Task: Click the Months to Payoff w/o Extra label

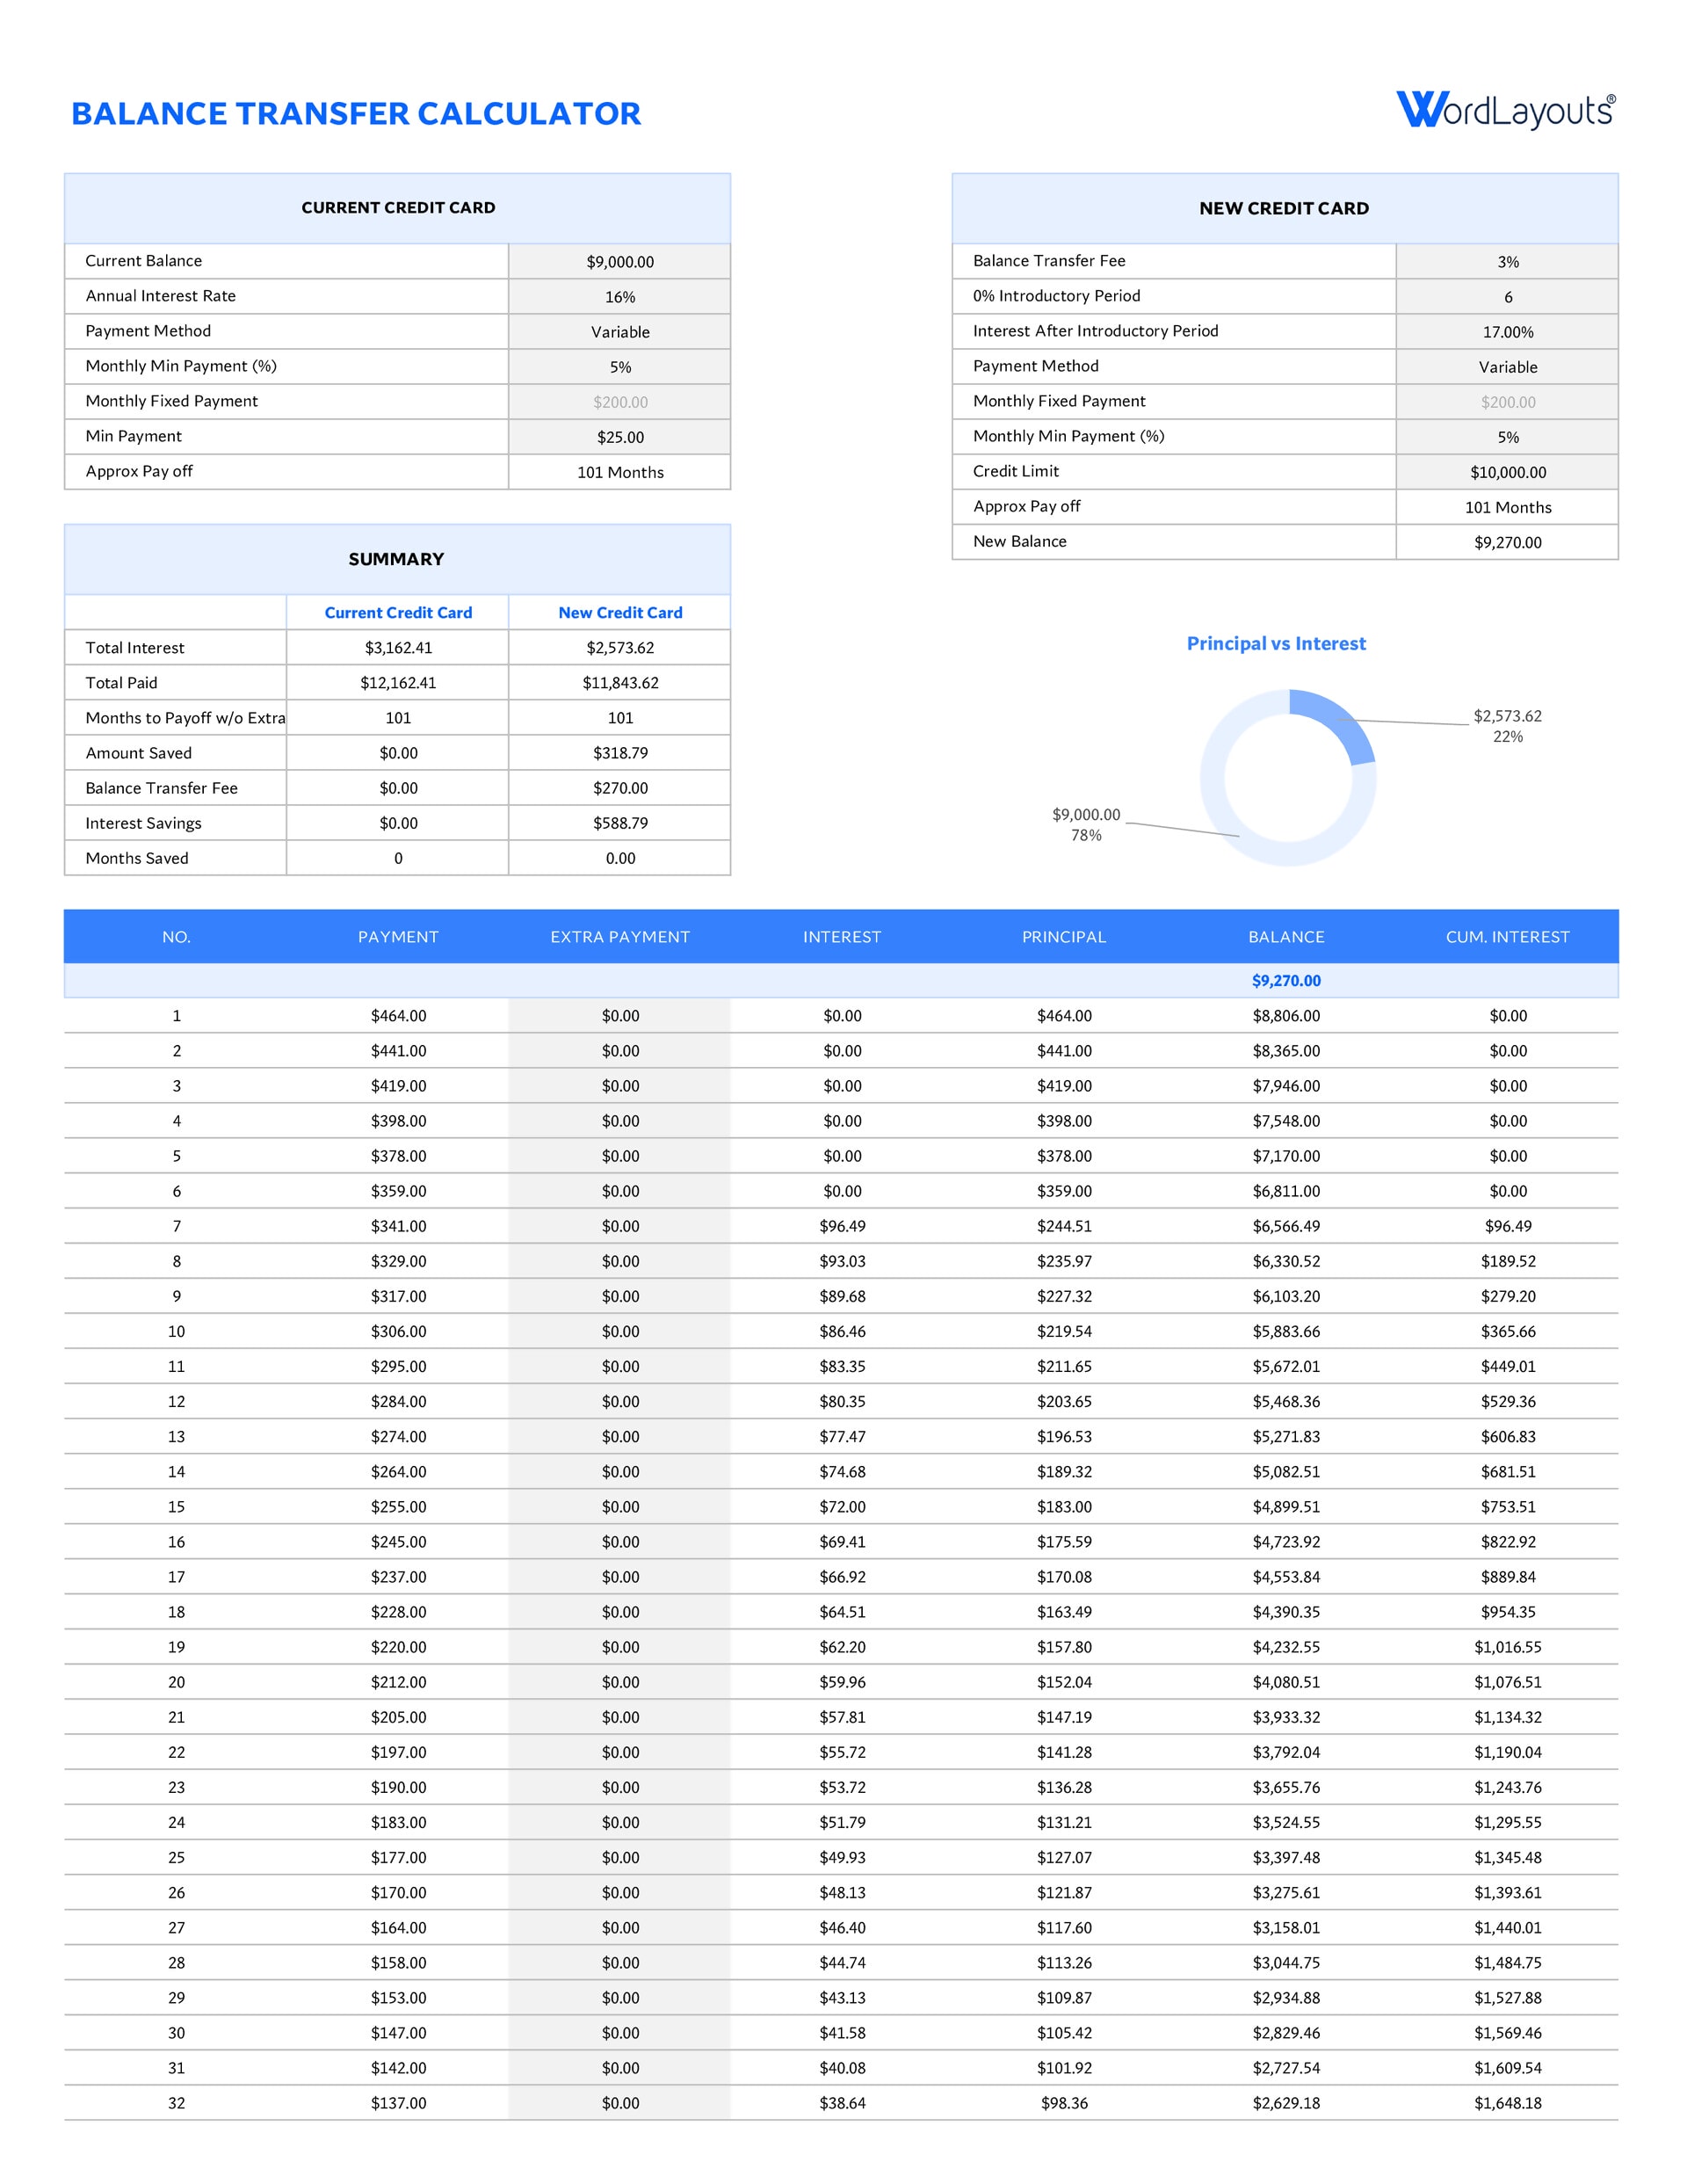Action: coord(185,718)
